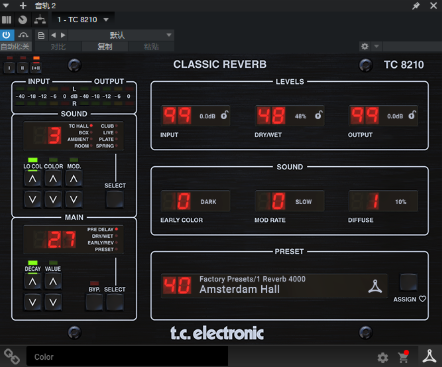
Task: Click the 复制 copy button
Action: point(105,47)
